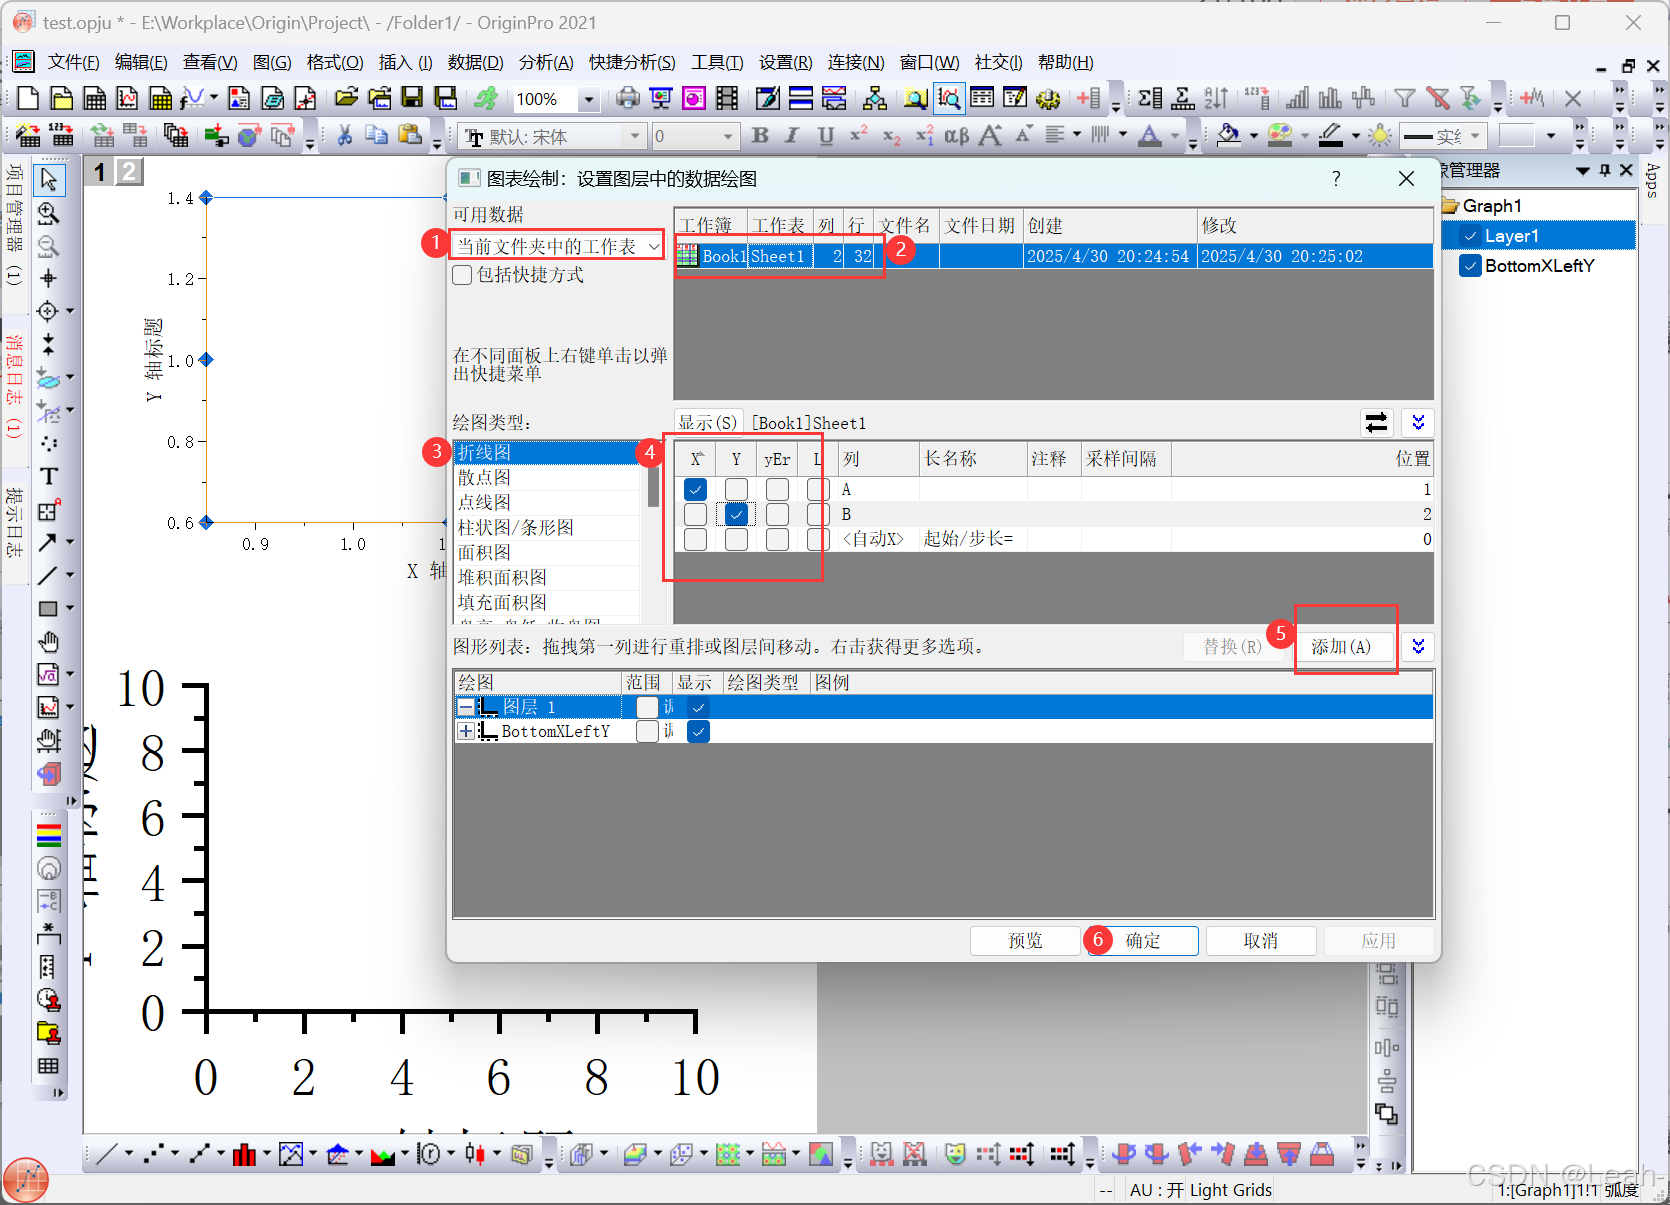The width and height of the screenshot is (1670, 1205).
Task: Click the Save Project toolbar icon
Action: pyautogui.click(x=413, y=98)
